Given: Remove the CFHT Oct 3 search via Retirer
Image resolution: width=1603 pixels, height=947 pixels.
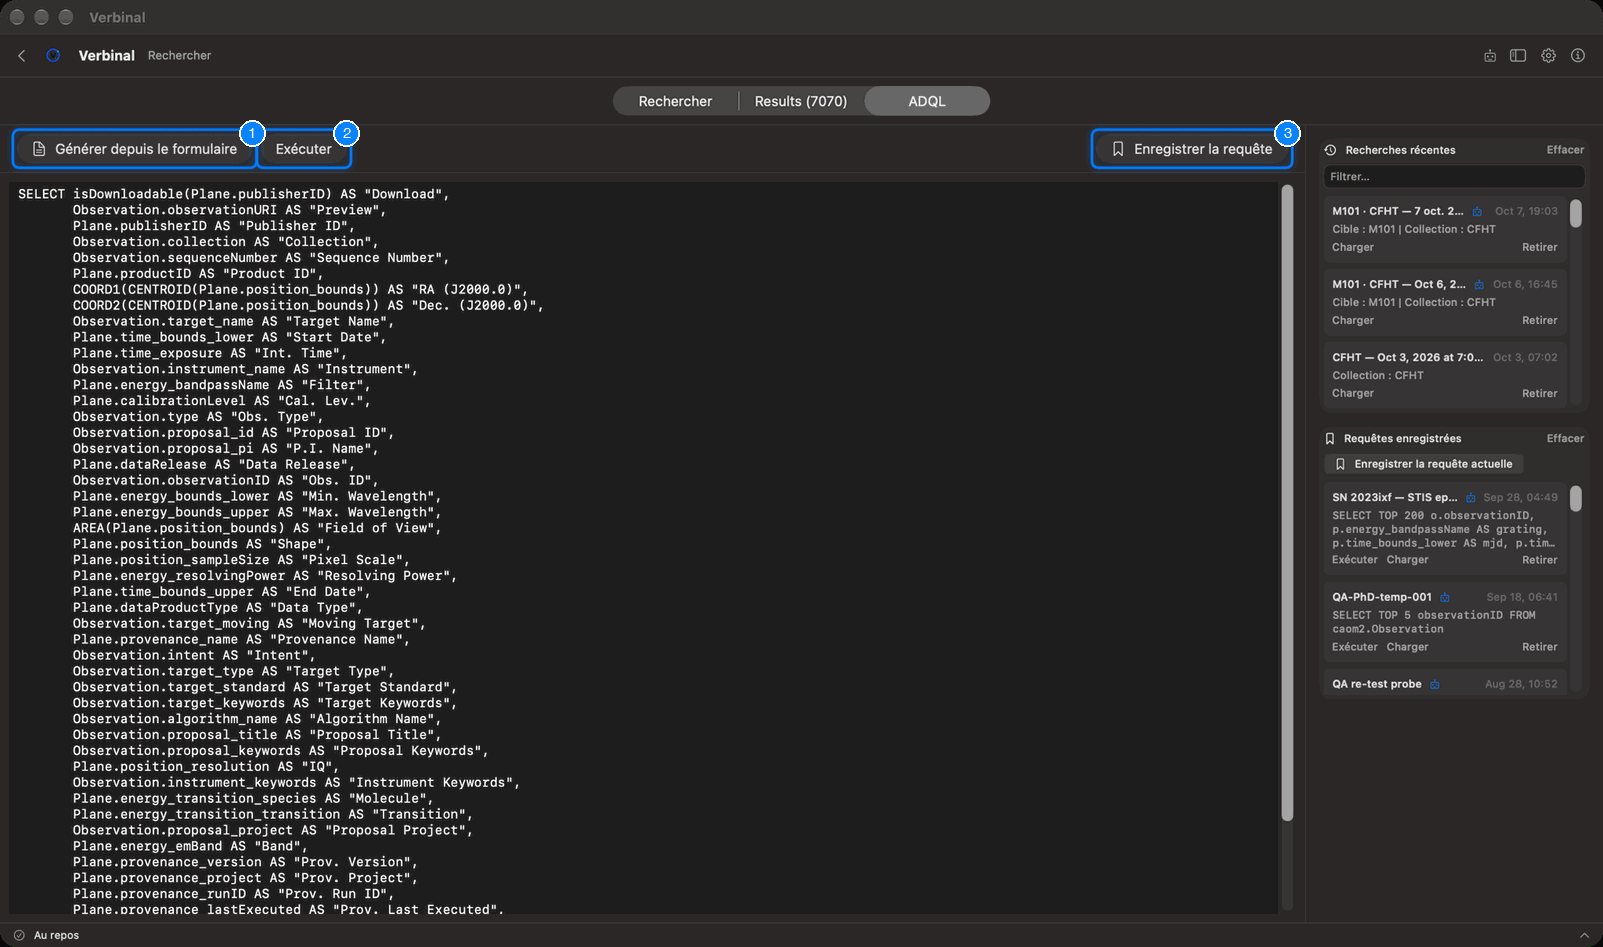Looking at the screenshot, I should [x=1540, y=393].
